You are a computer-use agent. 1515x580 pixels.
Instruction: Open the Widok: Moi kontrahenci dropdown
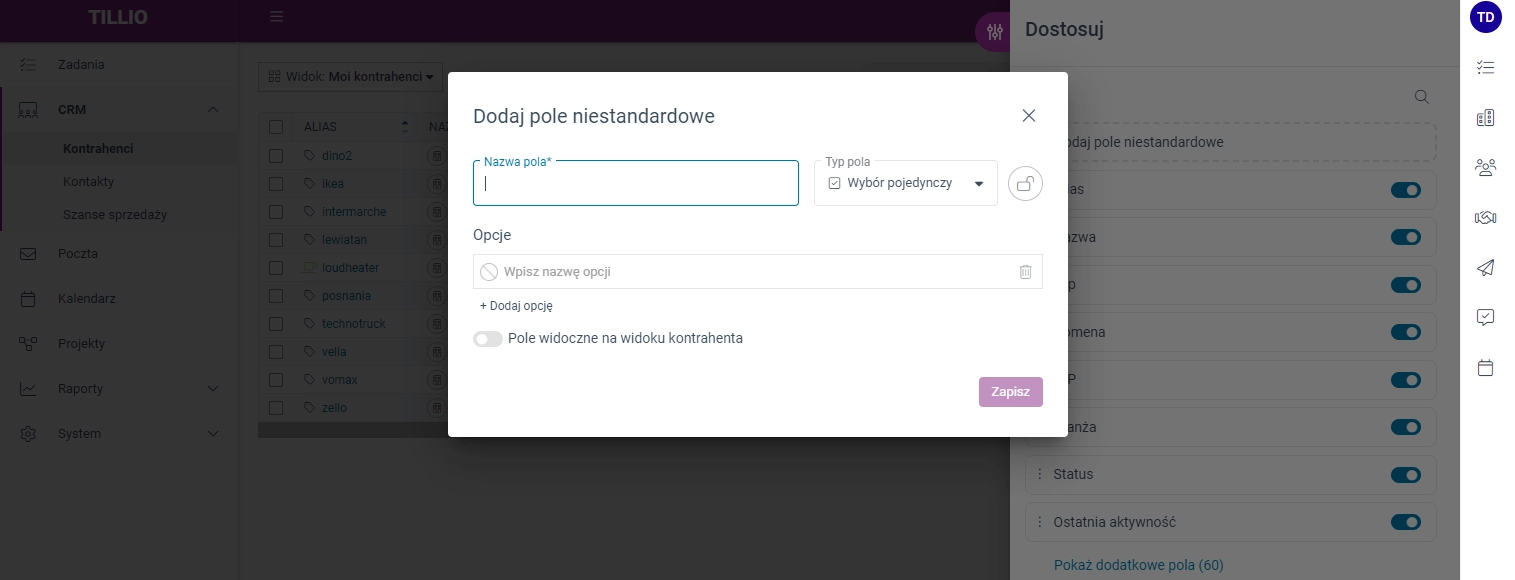[351, 77]
